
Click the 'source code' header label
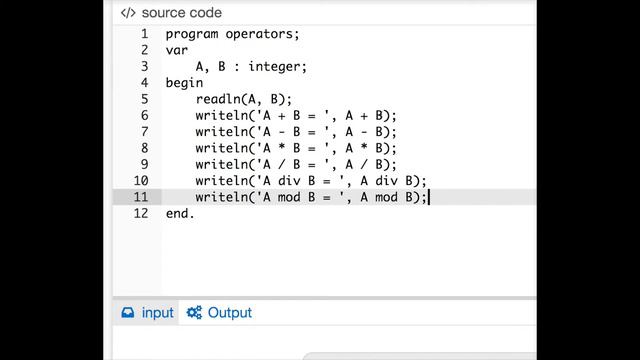coord(182,13)
